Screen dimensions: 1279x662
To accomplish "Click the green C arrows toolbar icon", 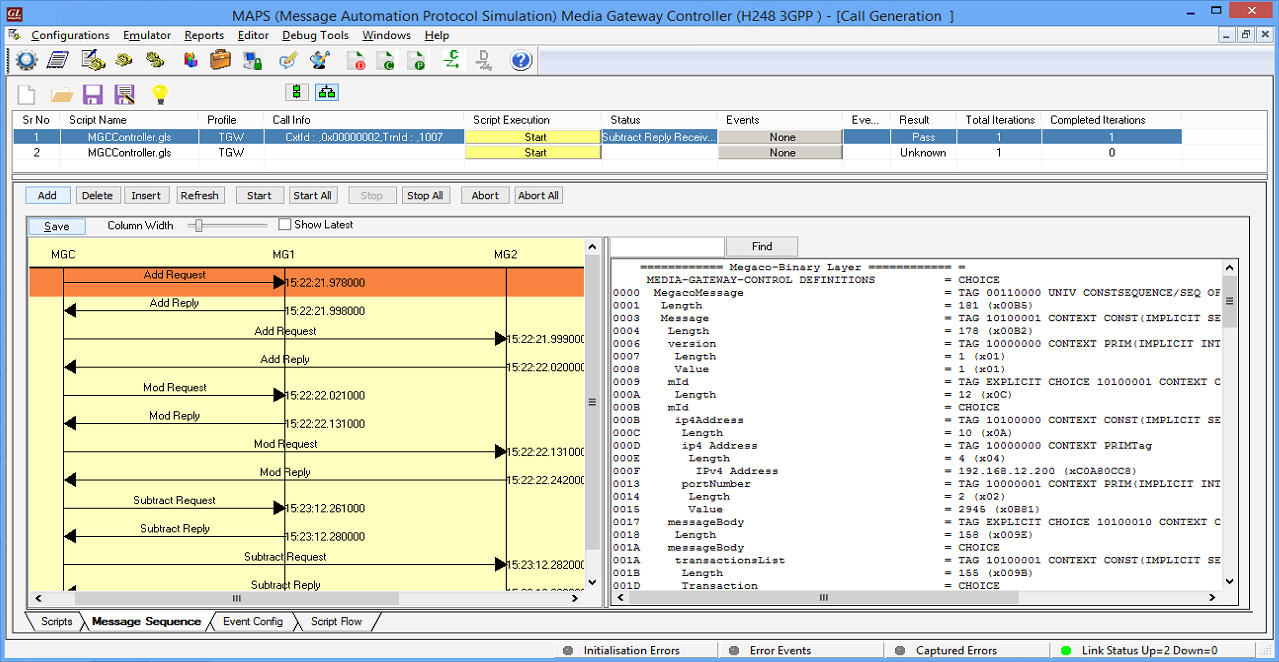I will point(452,60).
